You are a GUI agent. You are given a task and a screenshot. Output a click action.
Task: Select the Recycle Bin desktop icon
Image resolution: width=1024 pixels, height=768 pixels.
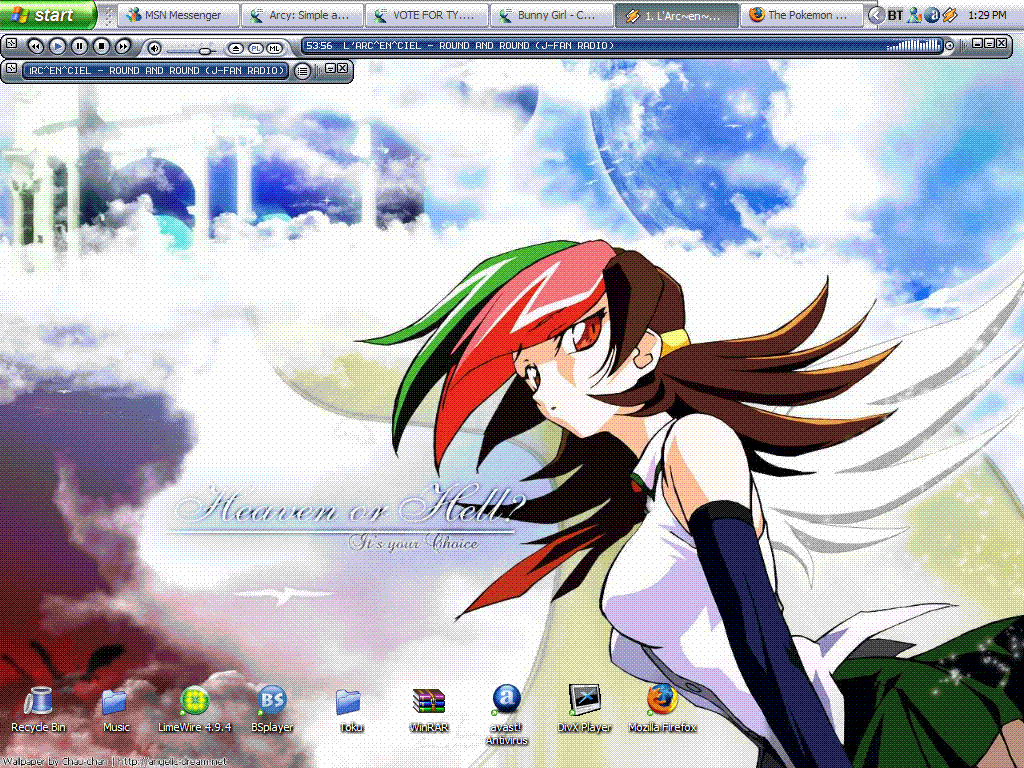[39, 710]
